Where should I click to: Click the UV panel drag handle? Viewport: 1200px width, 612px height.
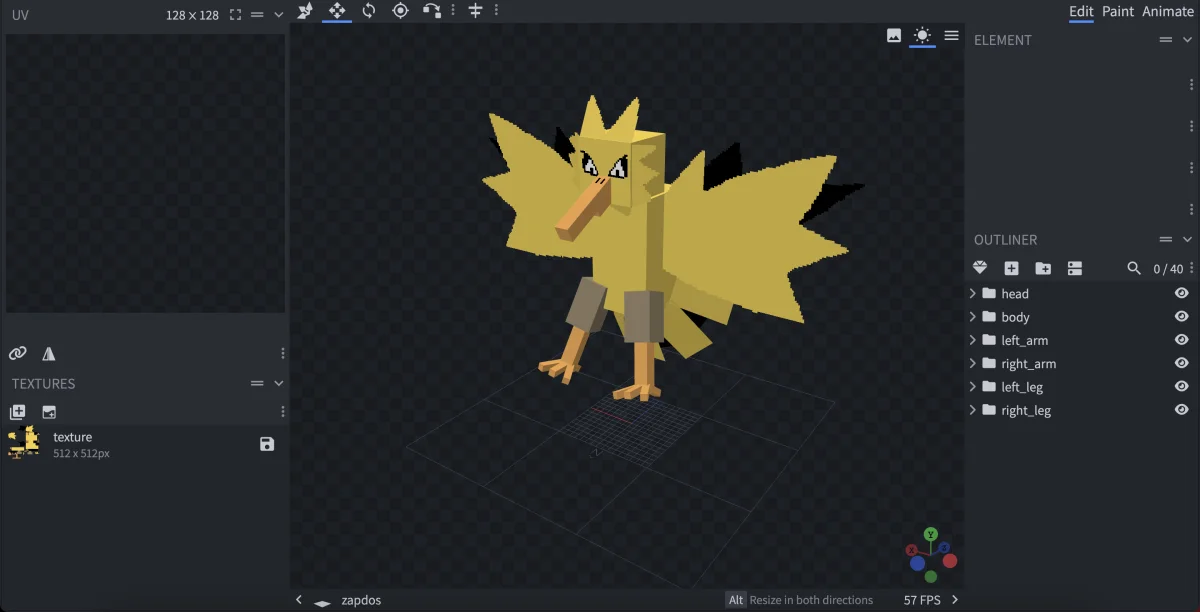[257, 15]
